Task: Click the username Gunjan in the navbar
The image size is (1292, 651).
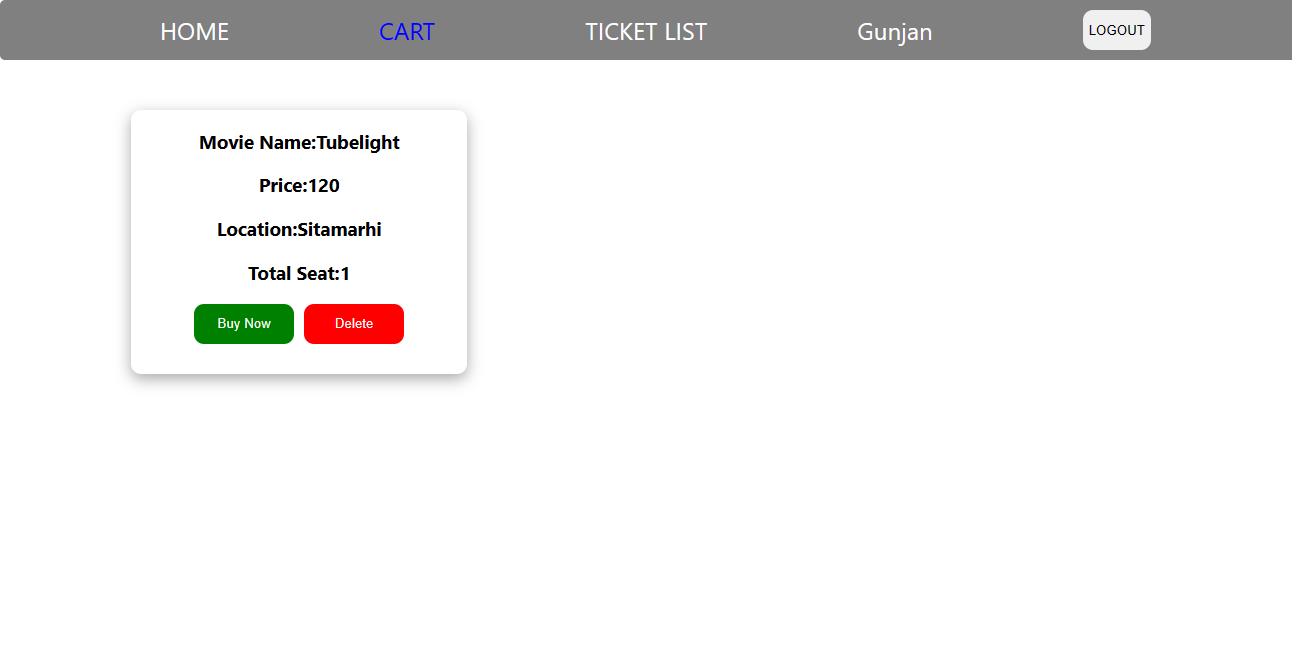Action: 894,31
